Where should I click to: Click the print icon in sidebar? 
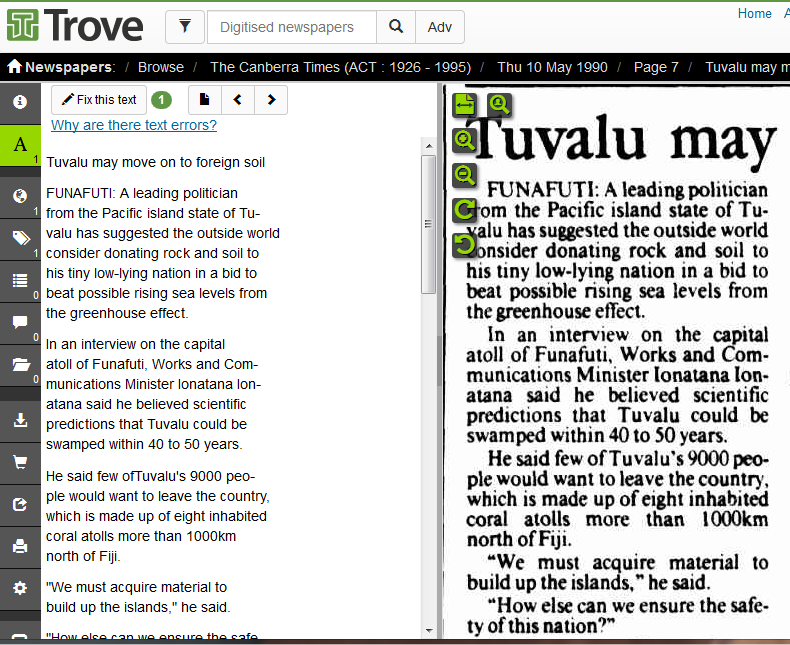click(x=20, y=546)
